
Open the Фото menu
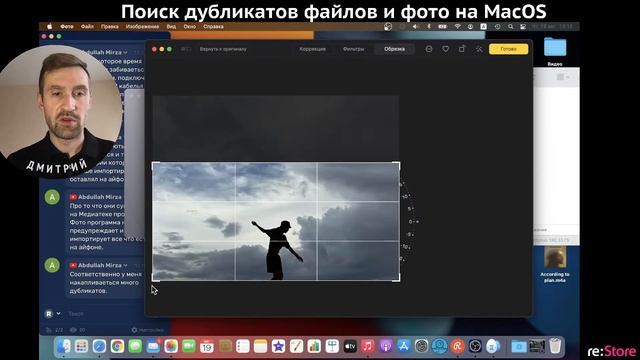(x=67, y=27)
